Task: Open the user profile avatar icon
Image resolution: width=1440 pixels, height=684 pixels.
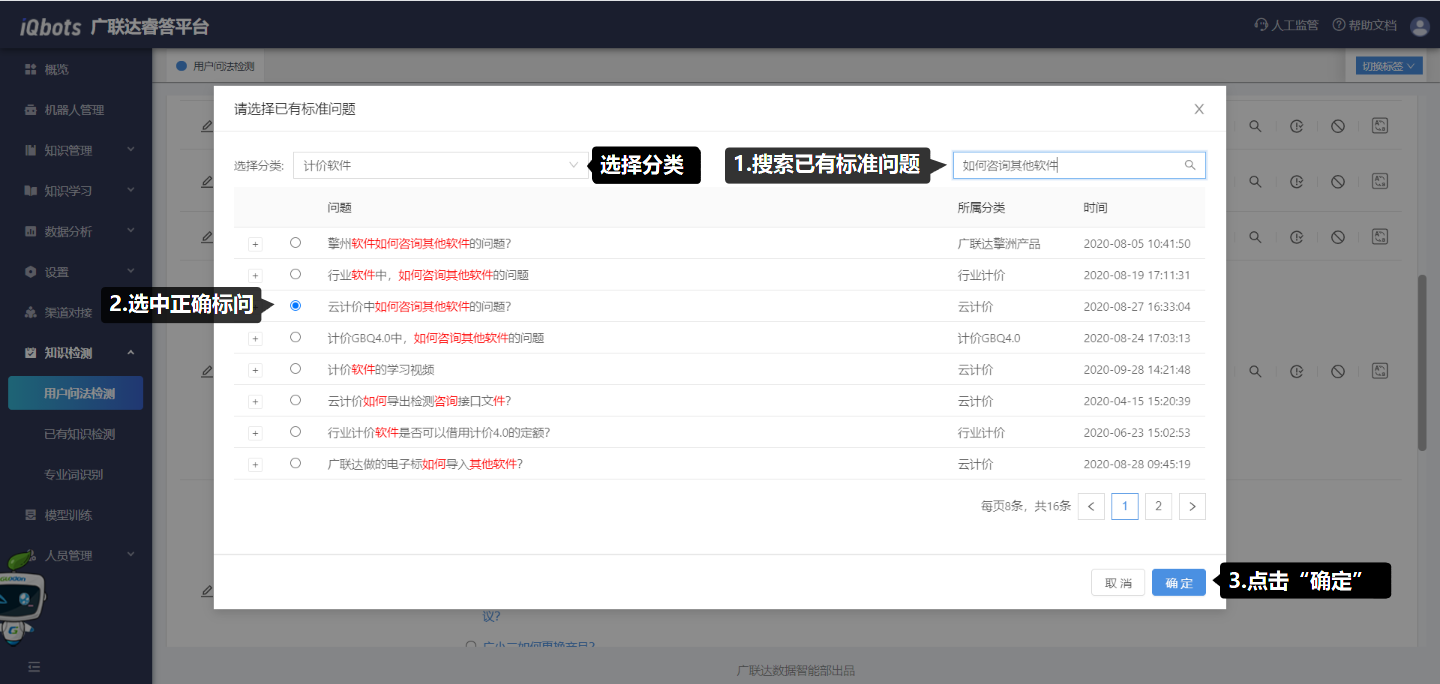Action: [x=1419, y=26]
